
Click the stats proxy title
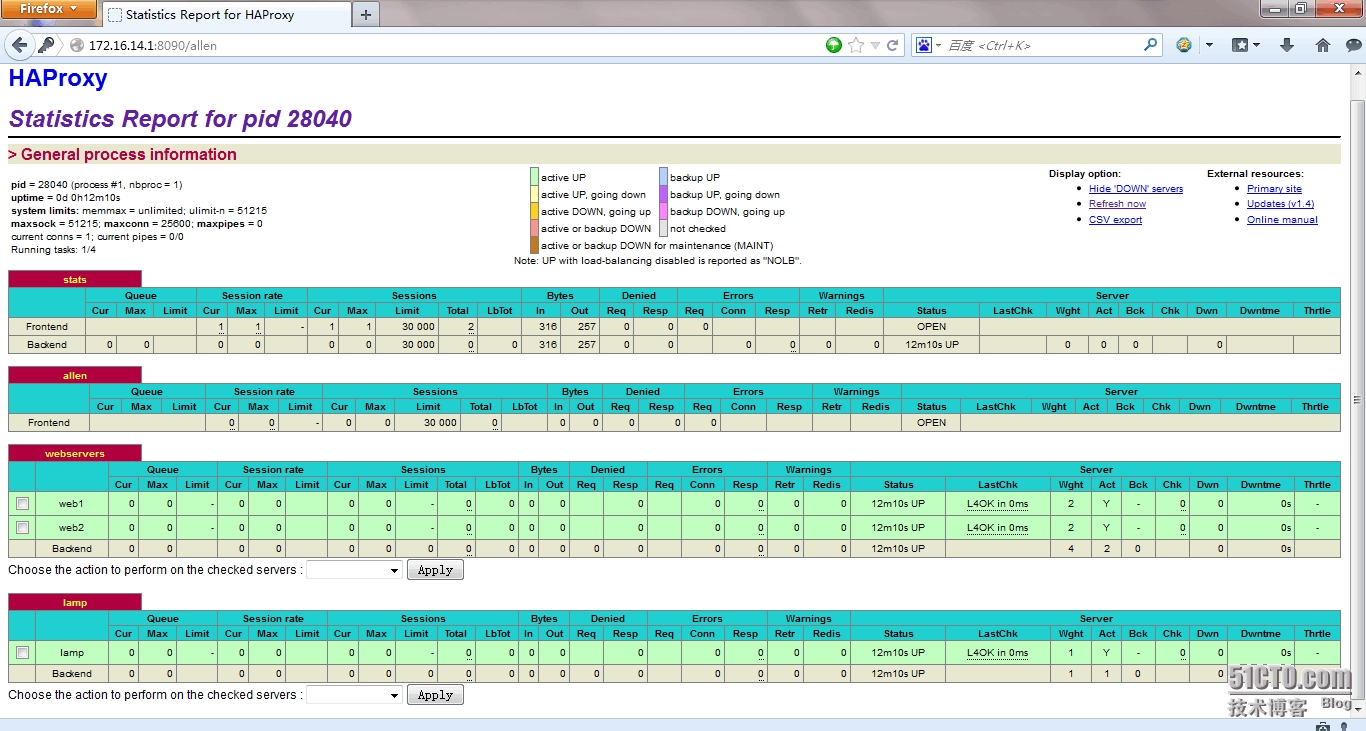(x=75, y=280)
